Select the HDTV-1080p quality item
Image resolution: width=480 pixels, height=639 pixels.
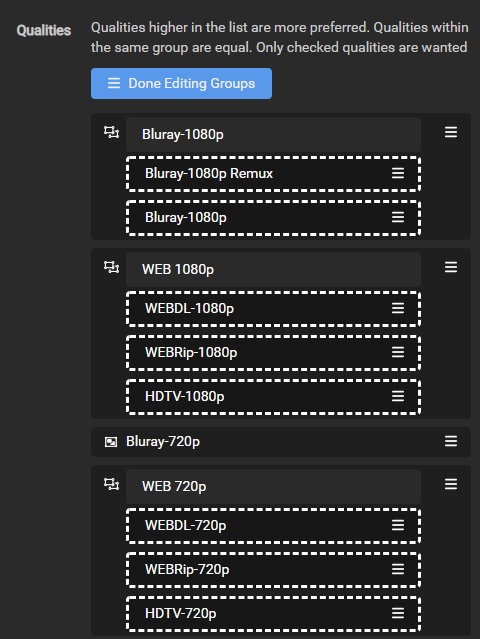pyautogui.click(x=273, y=397)
